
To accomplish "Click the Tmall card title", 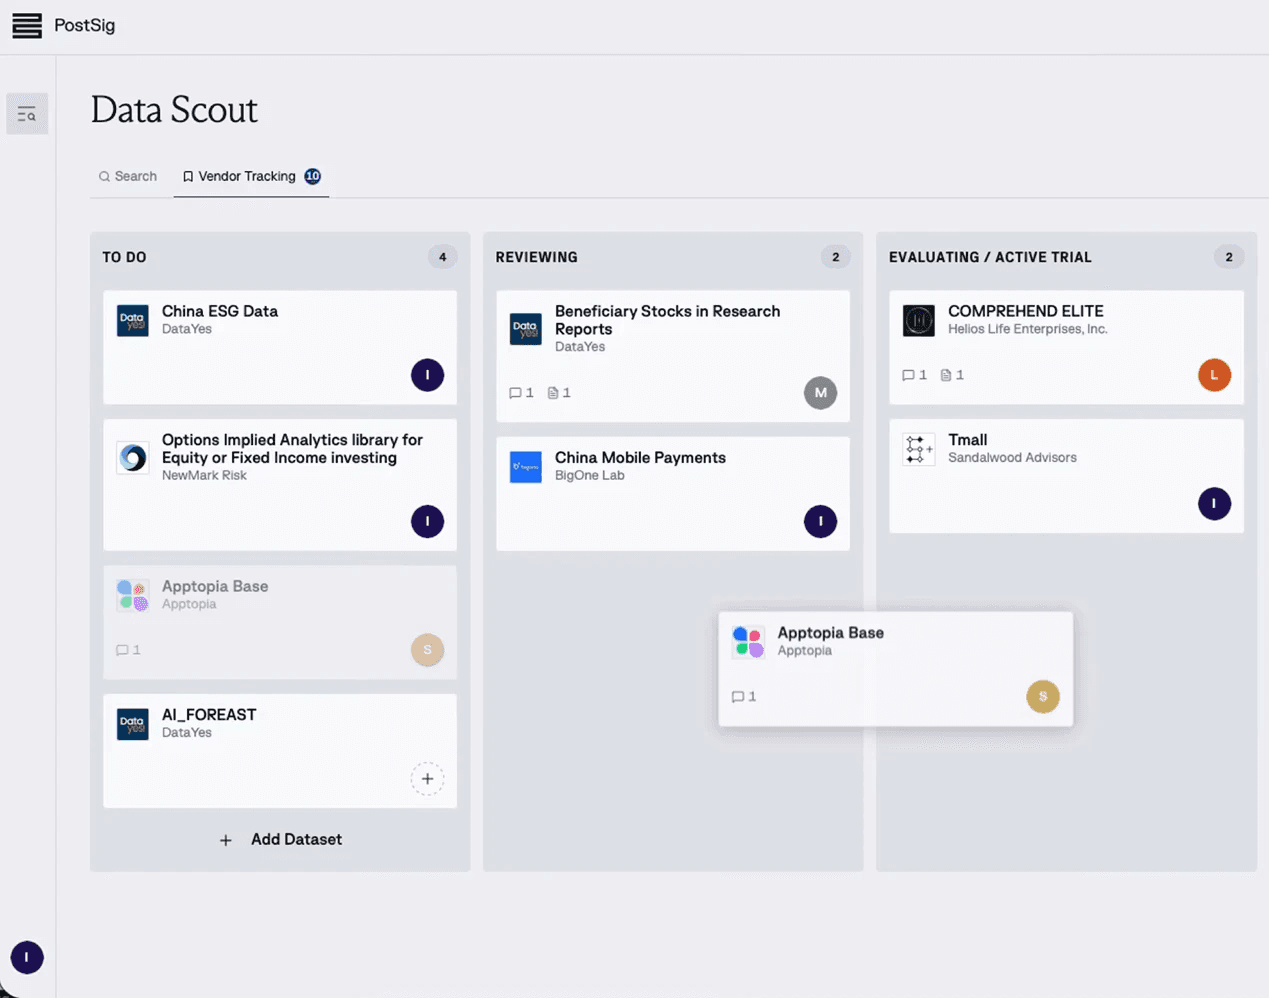I will 968,439.
